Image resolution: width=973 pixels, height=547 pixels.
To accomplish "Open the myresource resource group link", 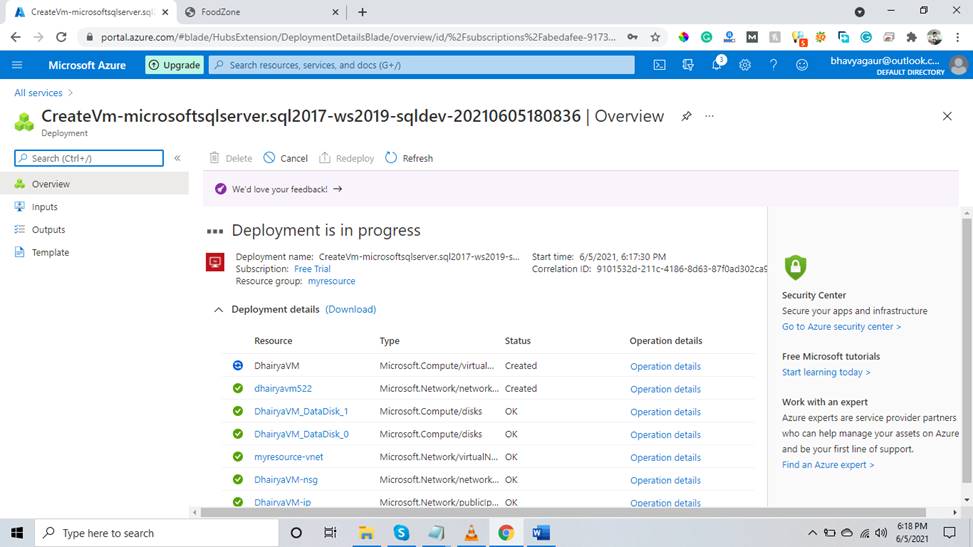I will coord(331,281).
